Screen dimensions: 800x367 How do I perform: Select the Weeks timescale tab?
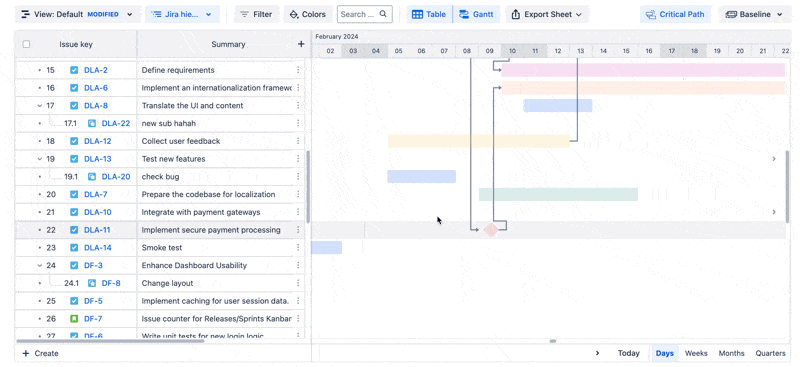696,353
